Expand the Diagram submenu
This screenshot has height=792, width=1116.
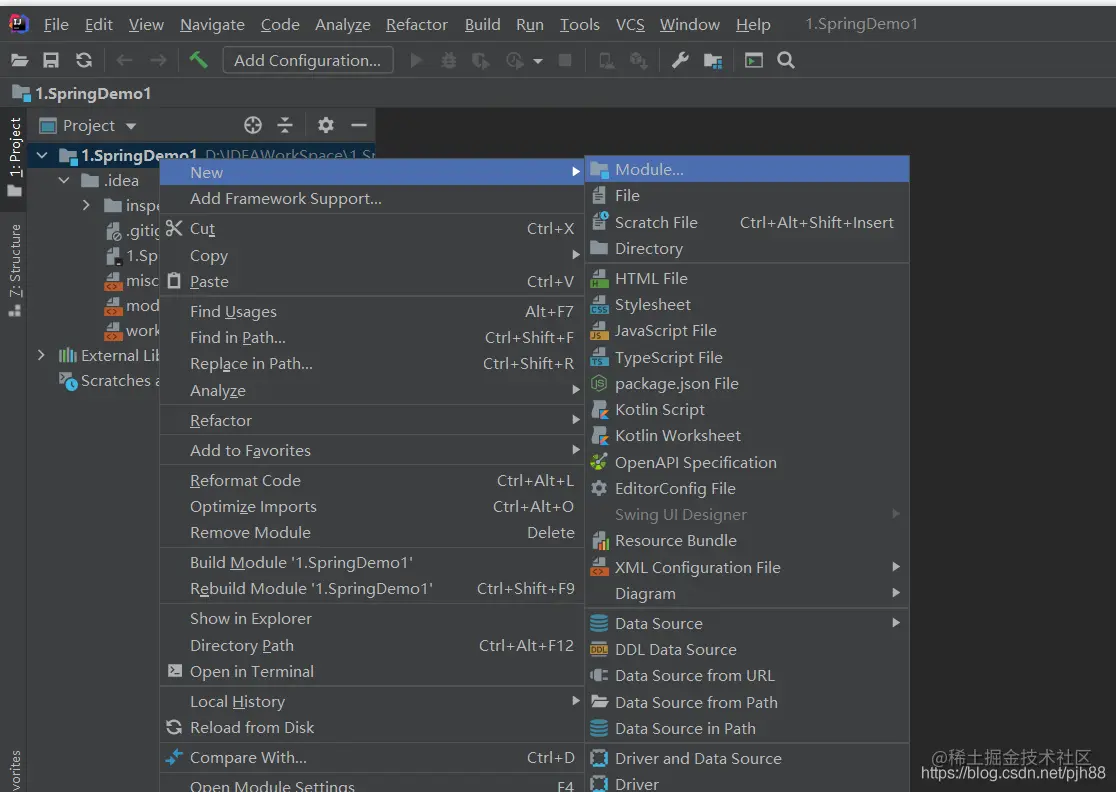tap(747, 593)
